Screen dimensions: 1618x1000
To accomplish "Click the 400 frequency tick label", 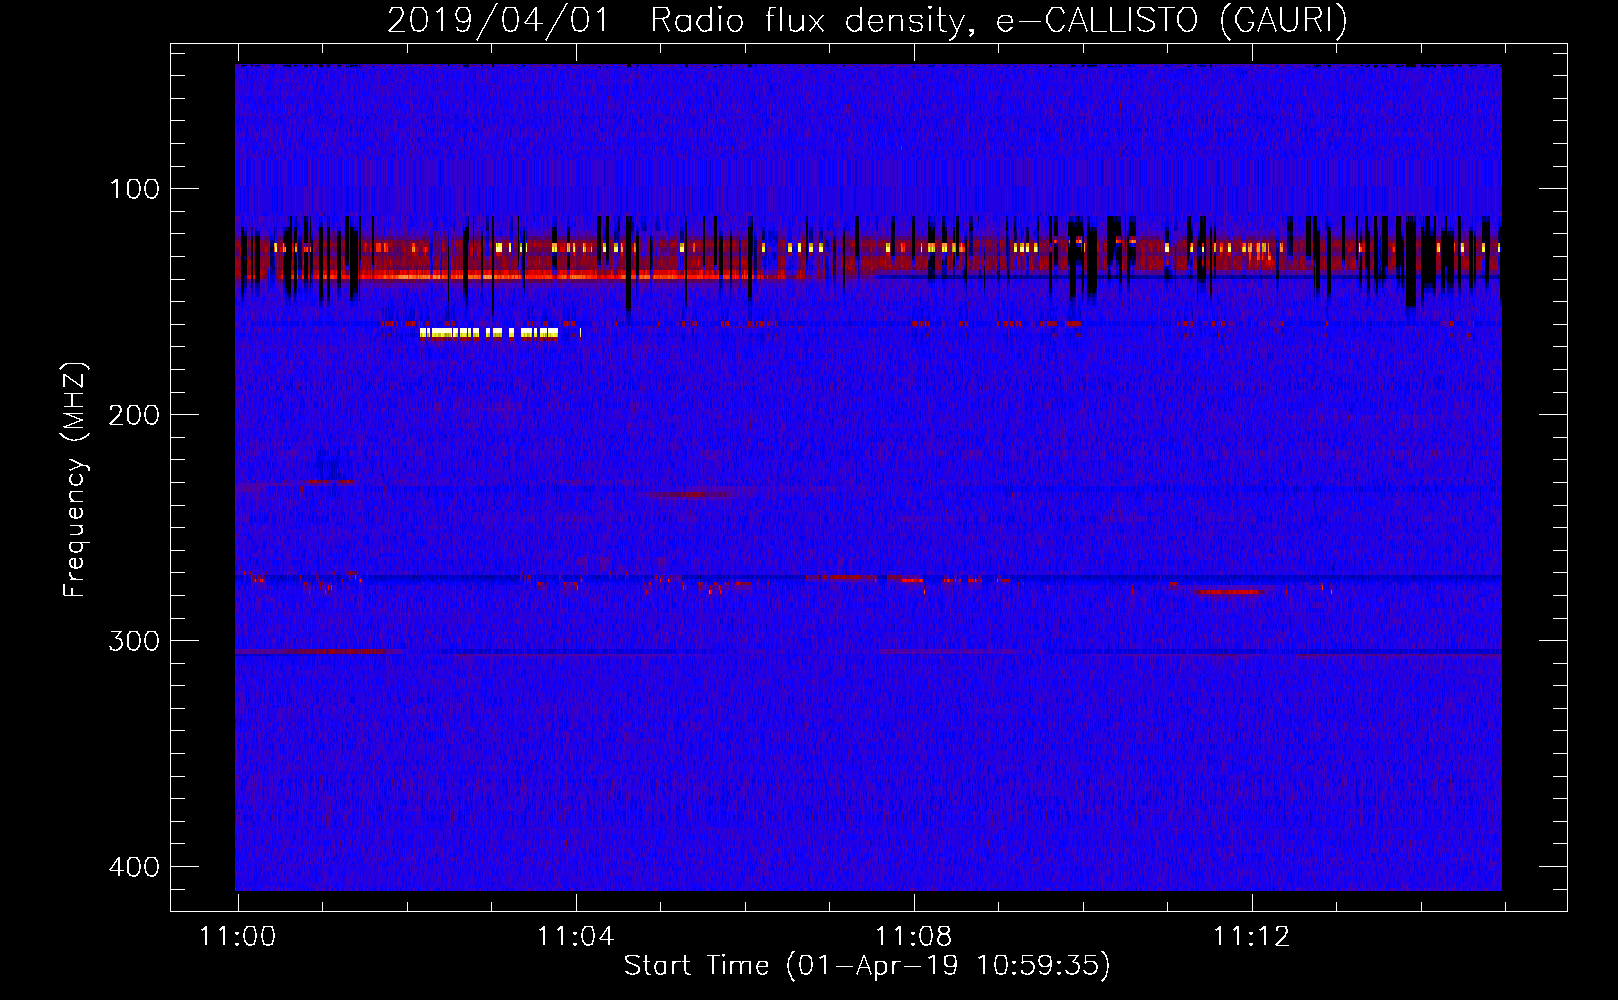I will pos(134,867).
